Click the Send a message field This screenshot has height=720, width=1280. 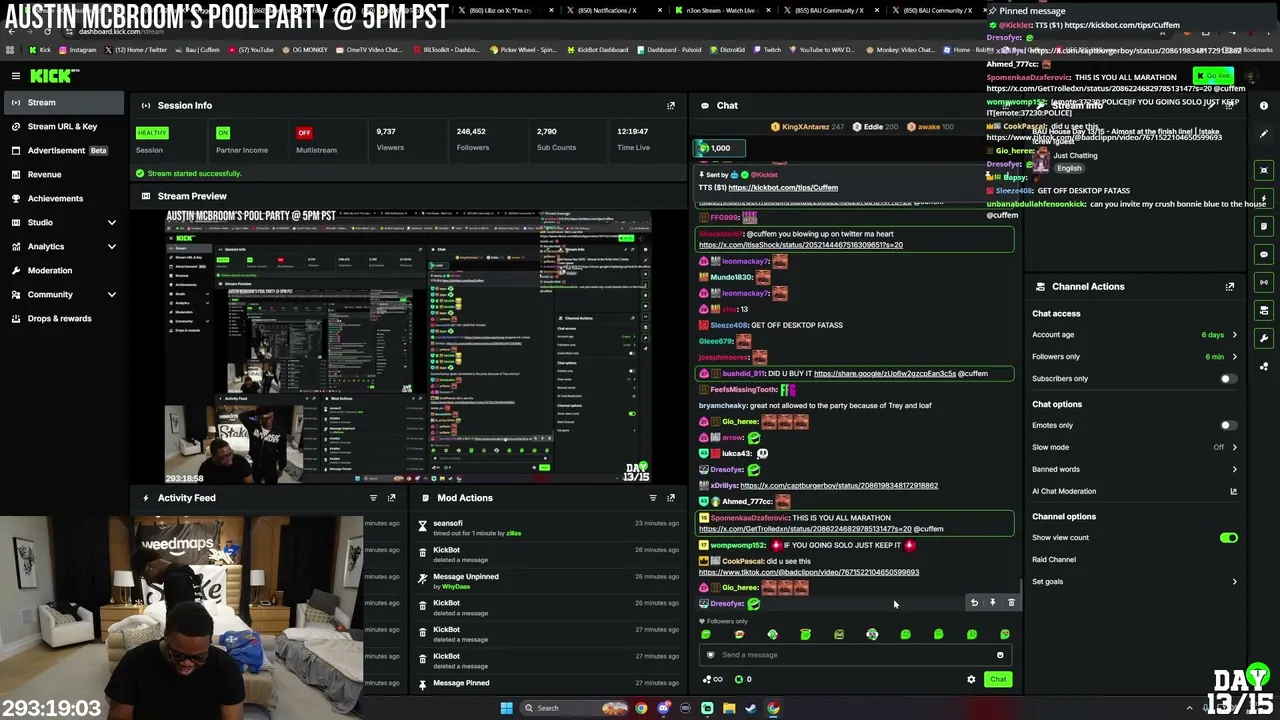pyautogui.click(x=854, y=655)
